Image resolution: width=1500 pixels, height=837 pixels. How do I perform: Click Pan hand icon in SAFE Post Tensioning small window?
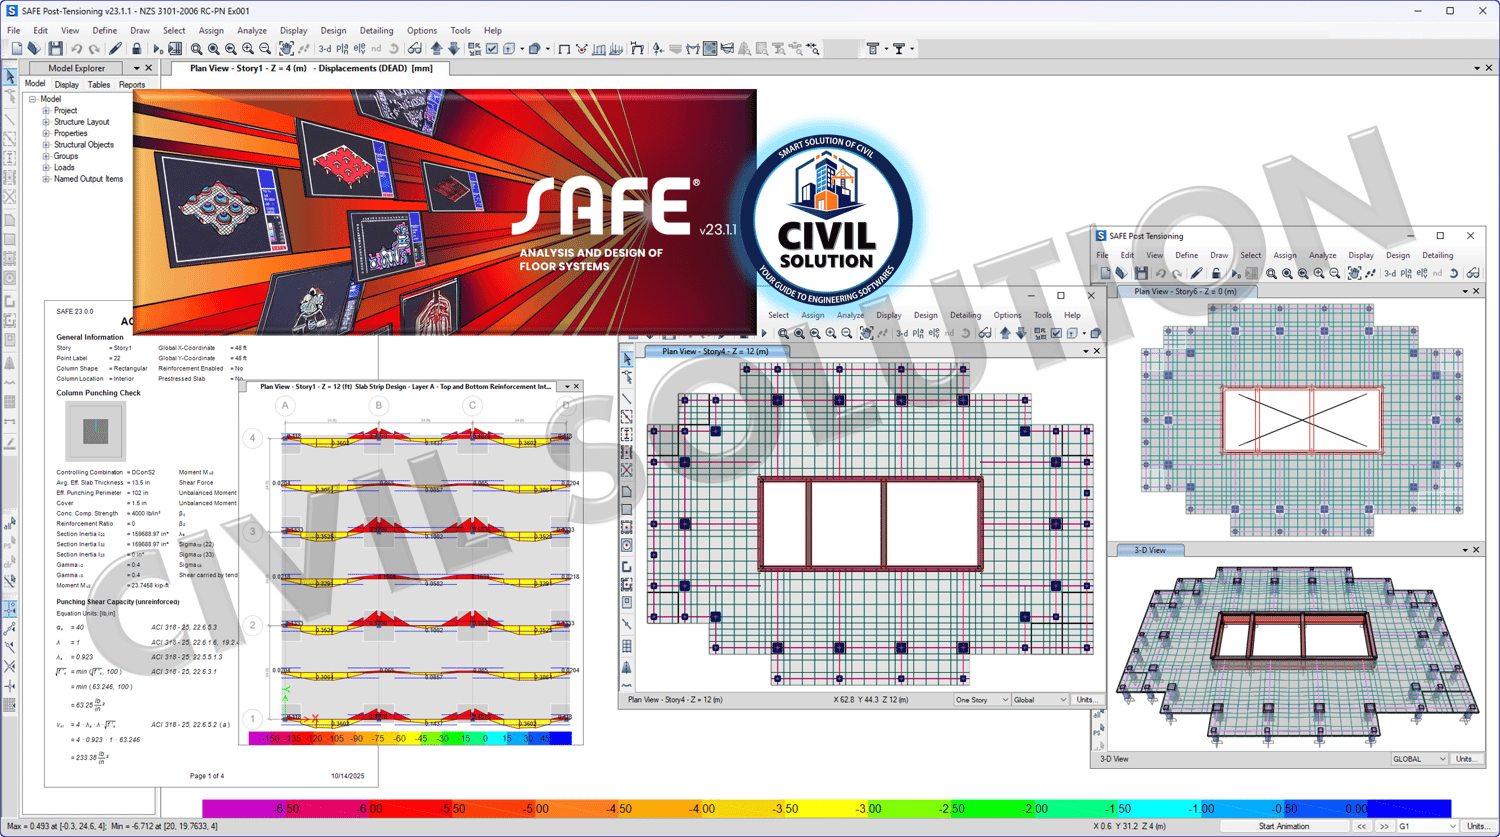click(1354, 273)
